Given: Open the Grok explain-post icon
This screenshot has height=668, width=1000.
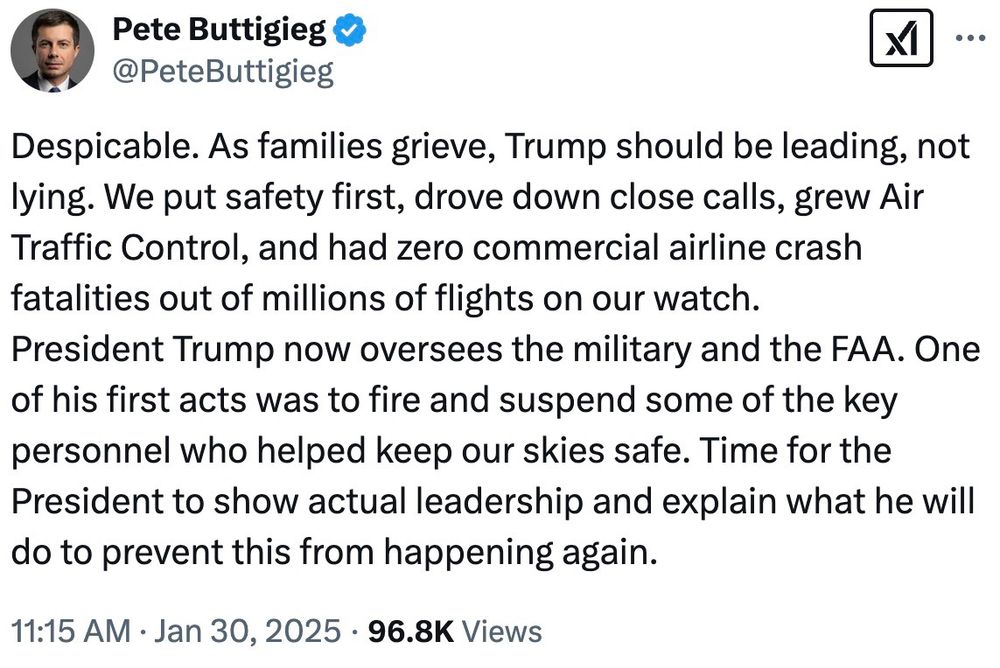Looking at the screenshot, I should tap(901, 38).
